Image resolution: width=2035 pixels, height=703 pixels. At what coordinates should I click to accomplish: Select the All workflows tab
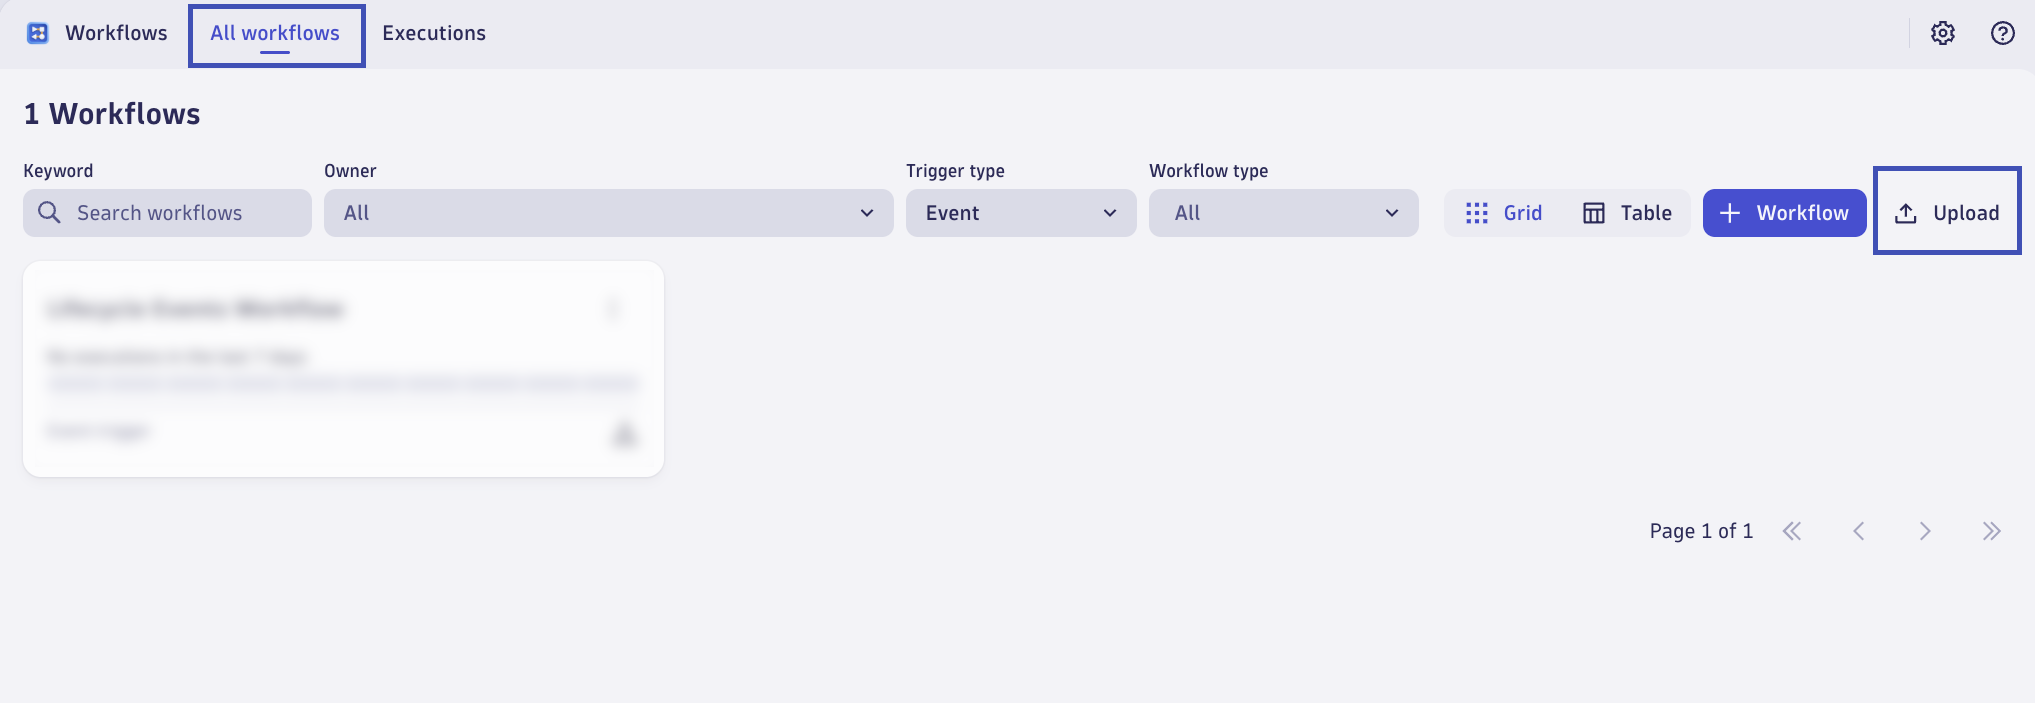(275, 33)
